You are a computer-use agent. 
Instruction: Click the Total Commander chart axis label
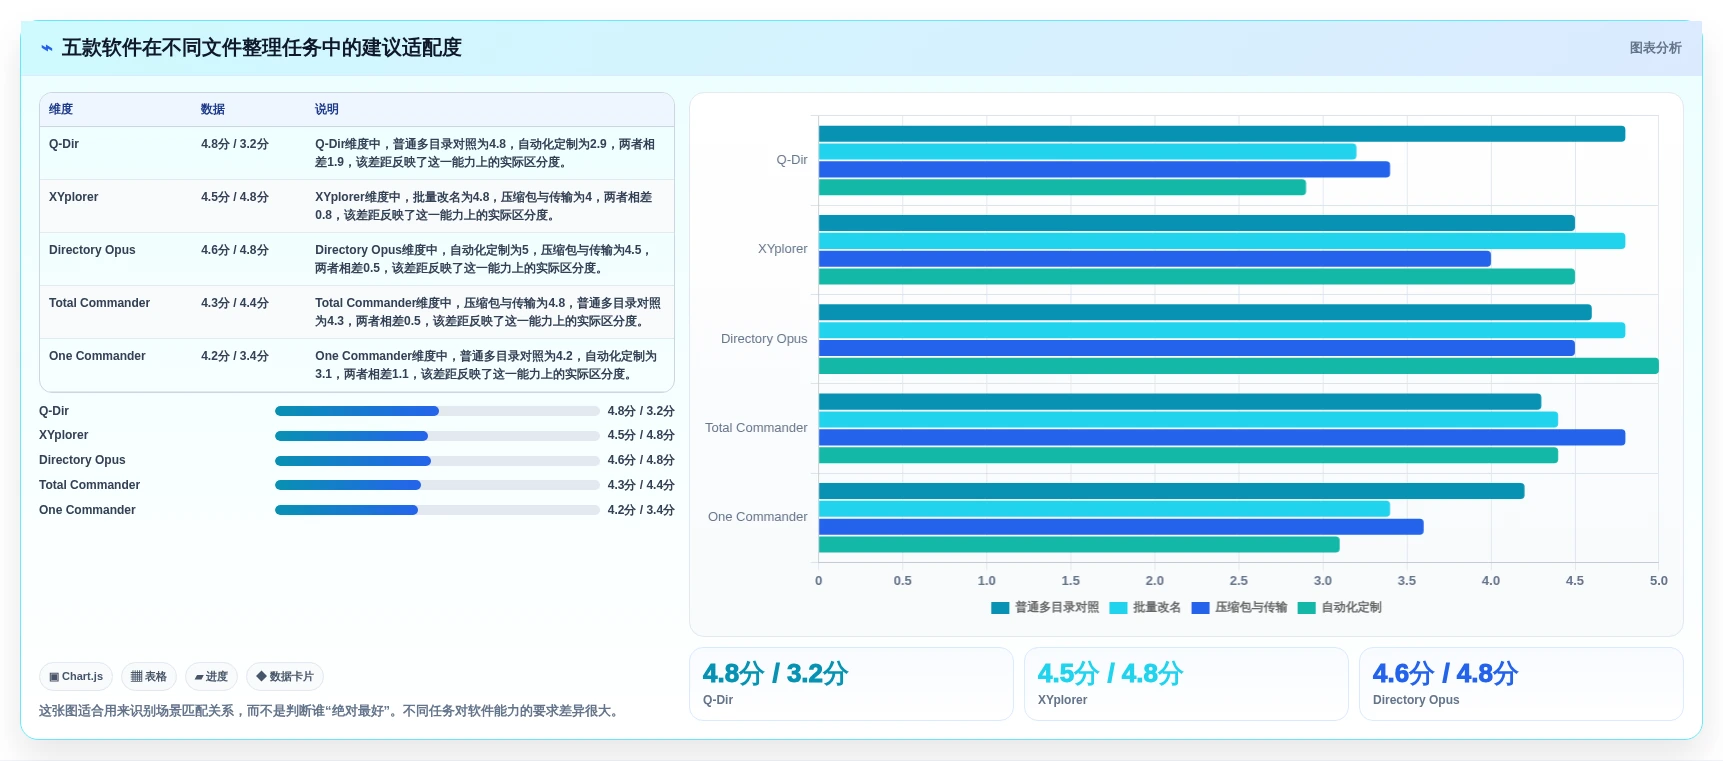756,428
